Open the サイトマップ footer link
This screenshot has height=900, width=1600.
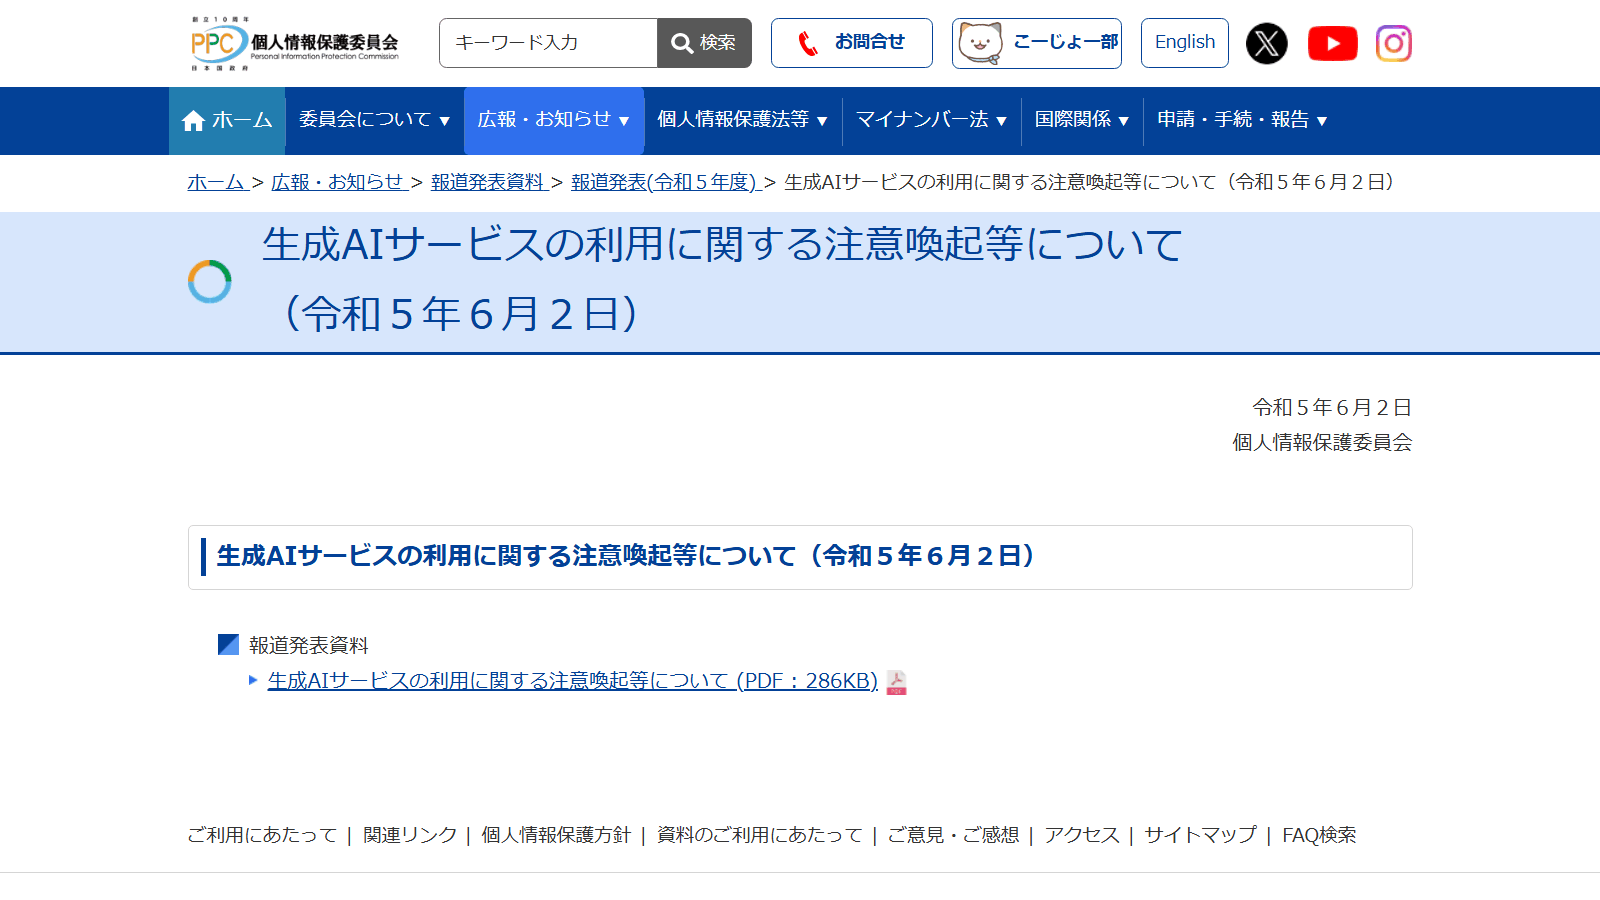tap(1200, 835)
